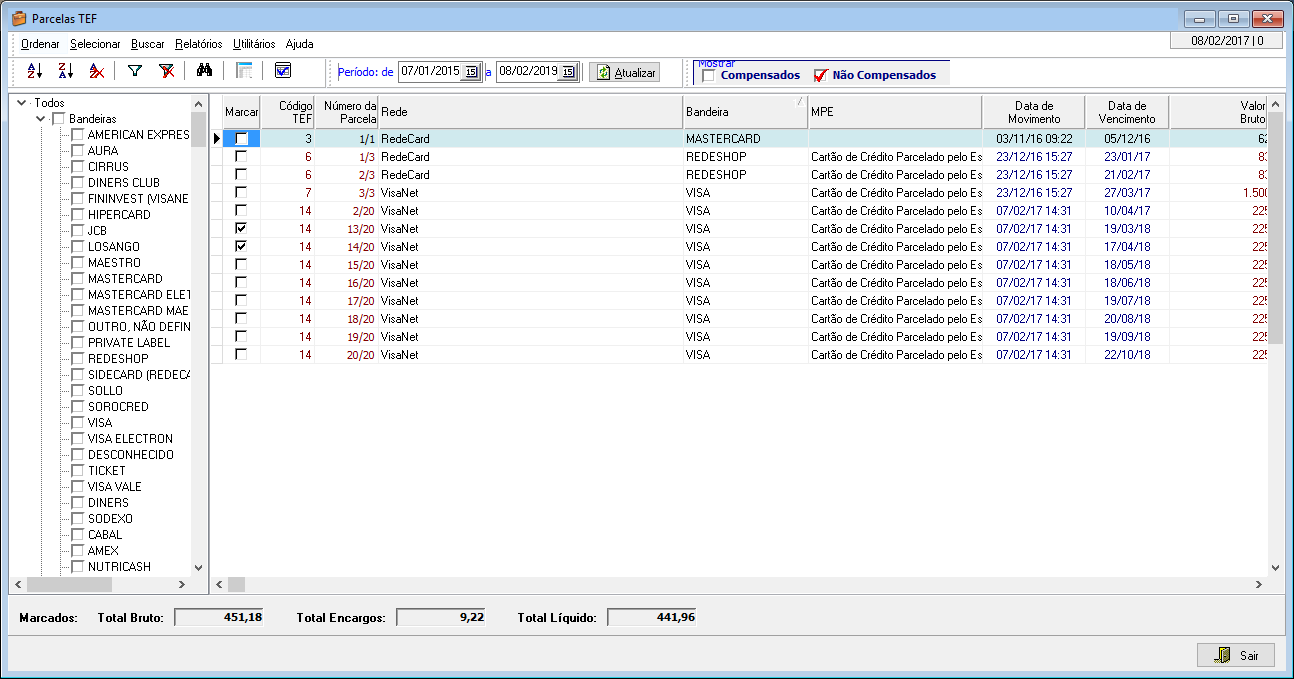Open search with the binoculars icon
Image resolution: width=1294 pixels, height=679 pixels.
(x=205, y=71)
